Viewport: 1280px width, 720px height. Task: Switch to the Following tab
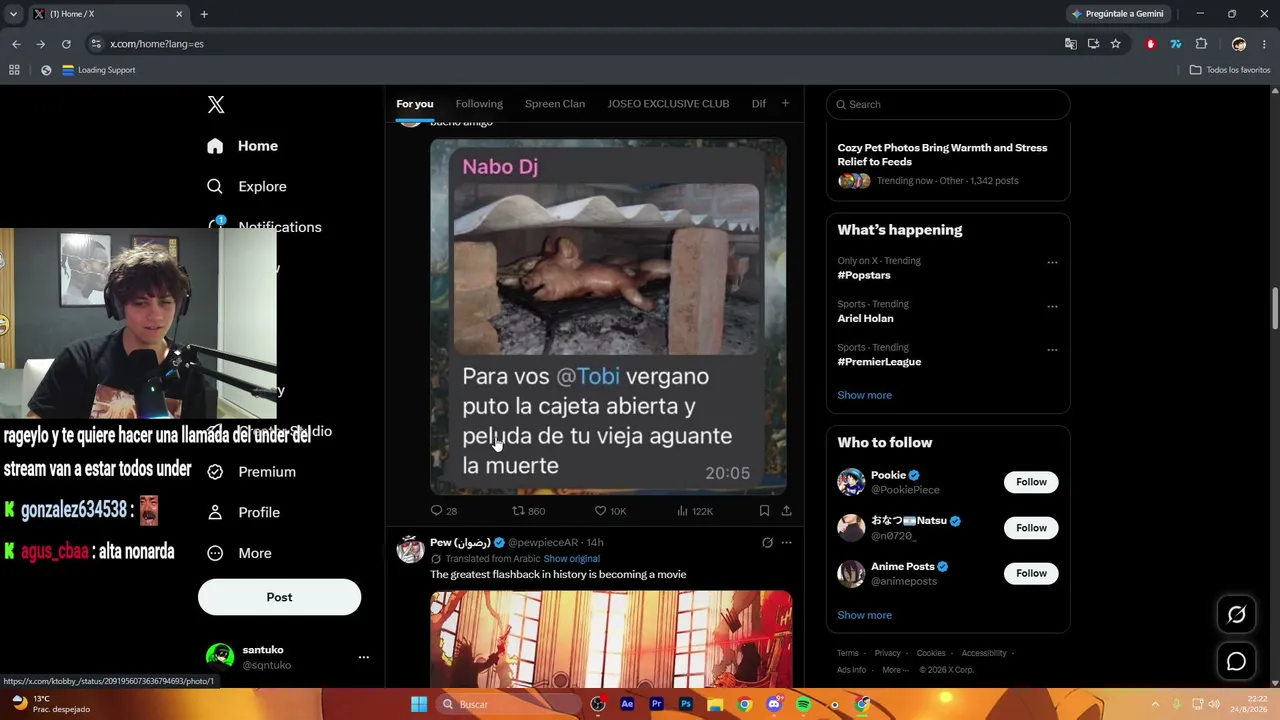click(x=479, y=104)
